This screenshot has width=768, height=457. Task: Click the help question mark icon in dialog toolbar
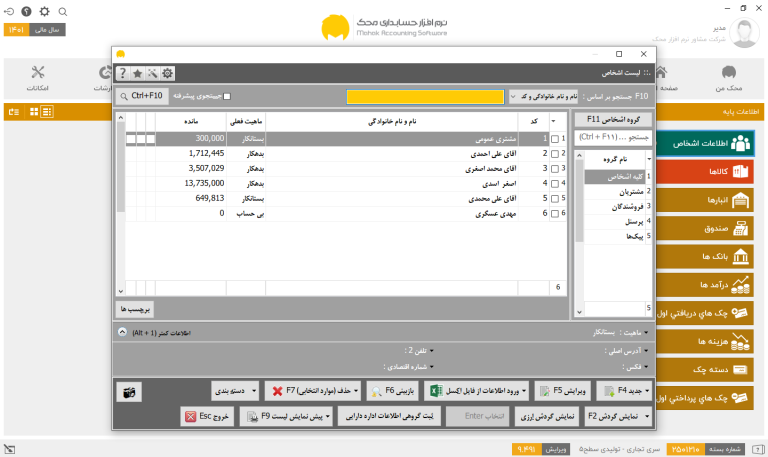tap(122, 73)
